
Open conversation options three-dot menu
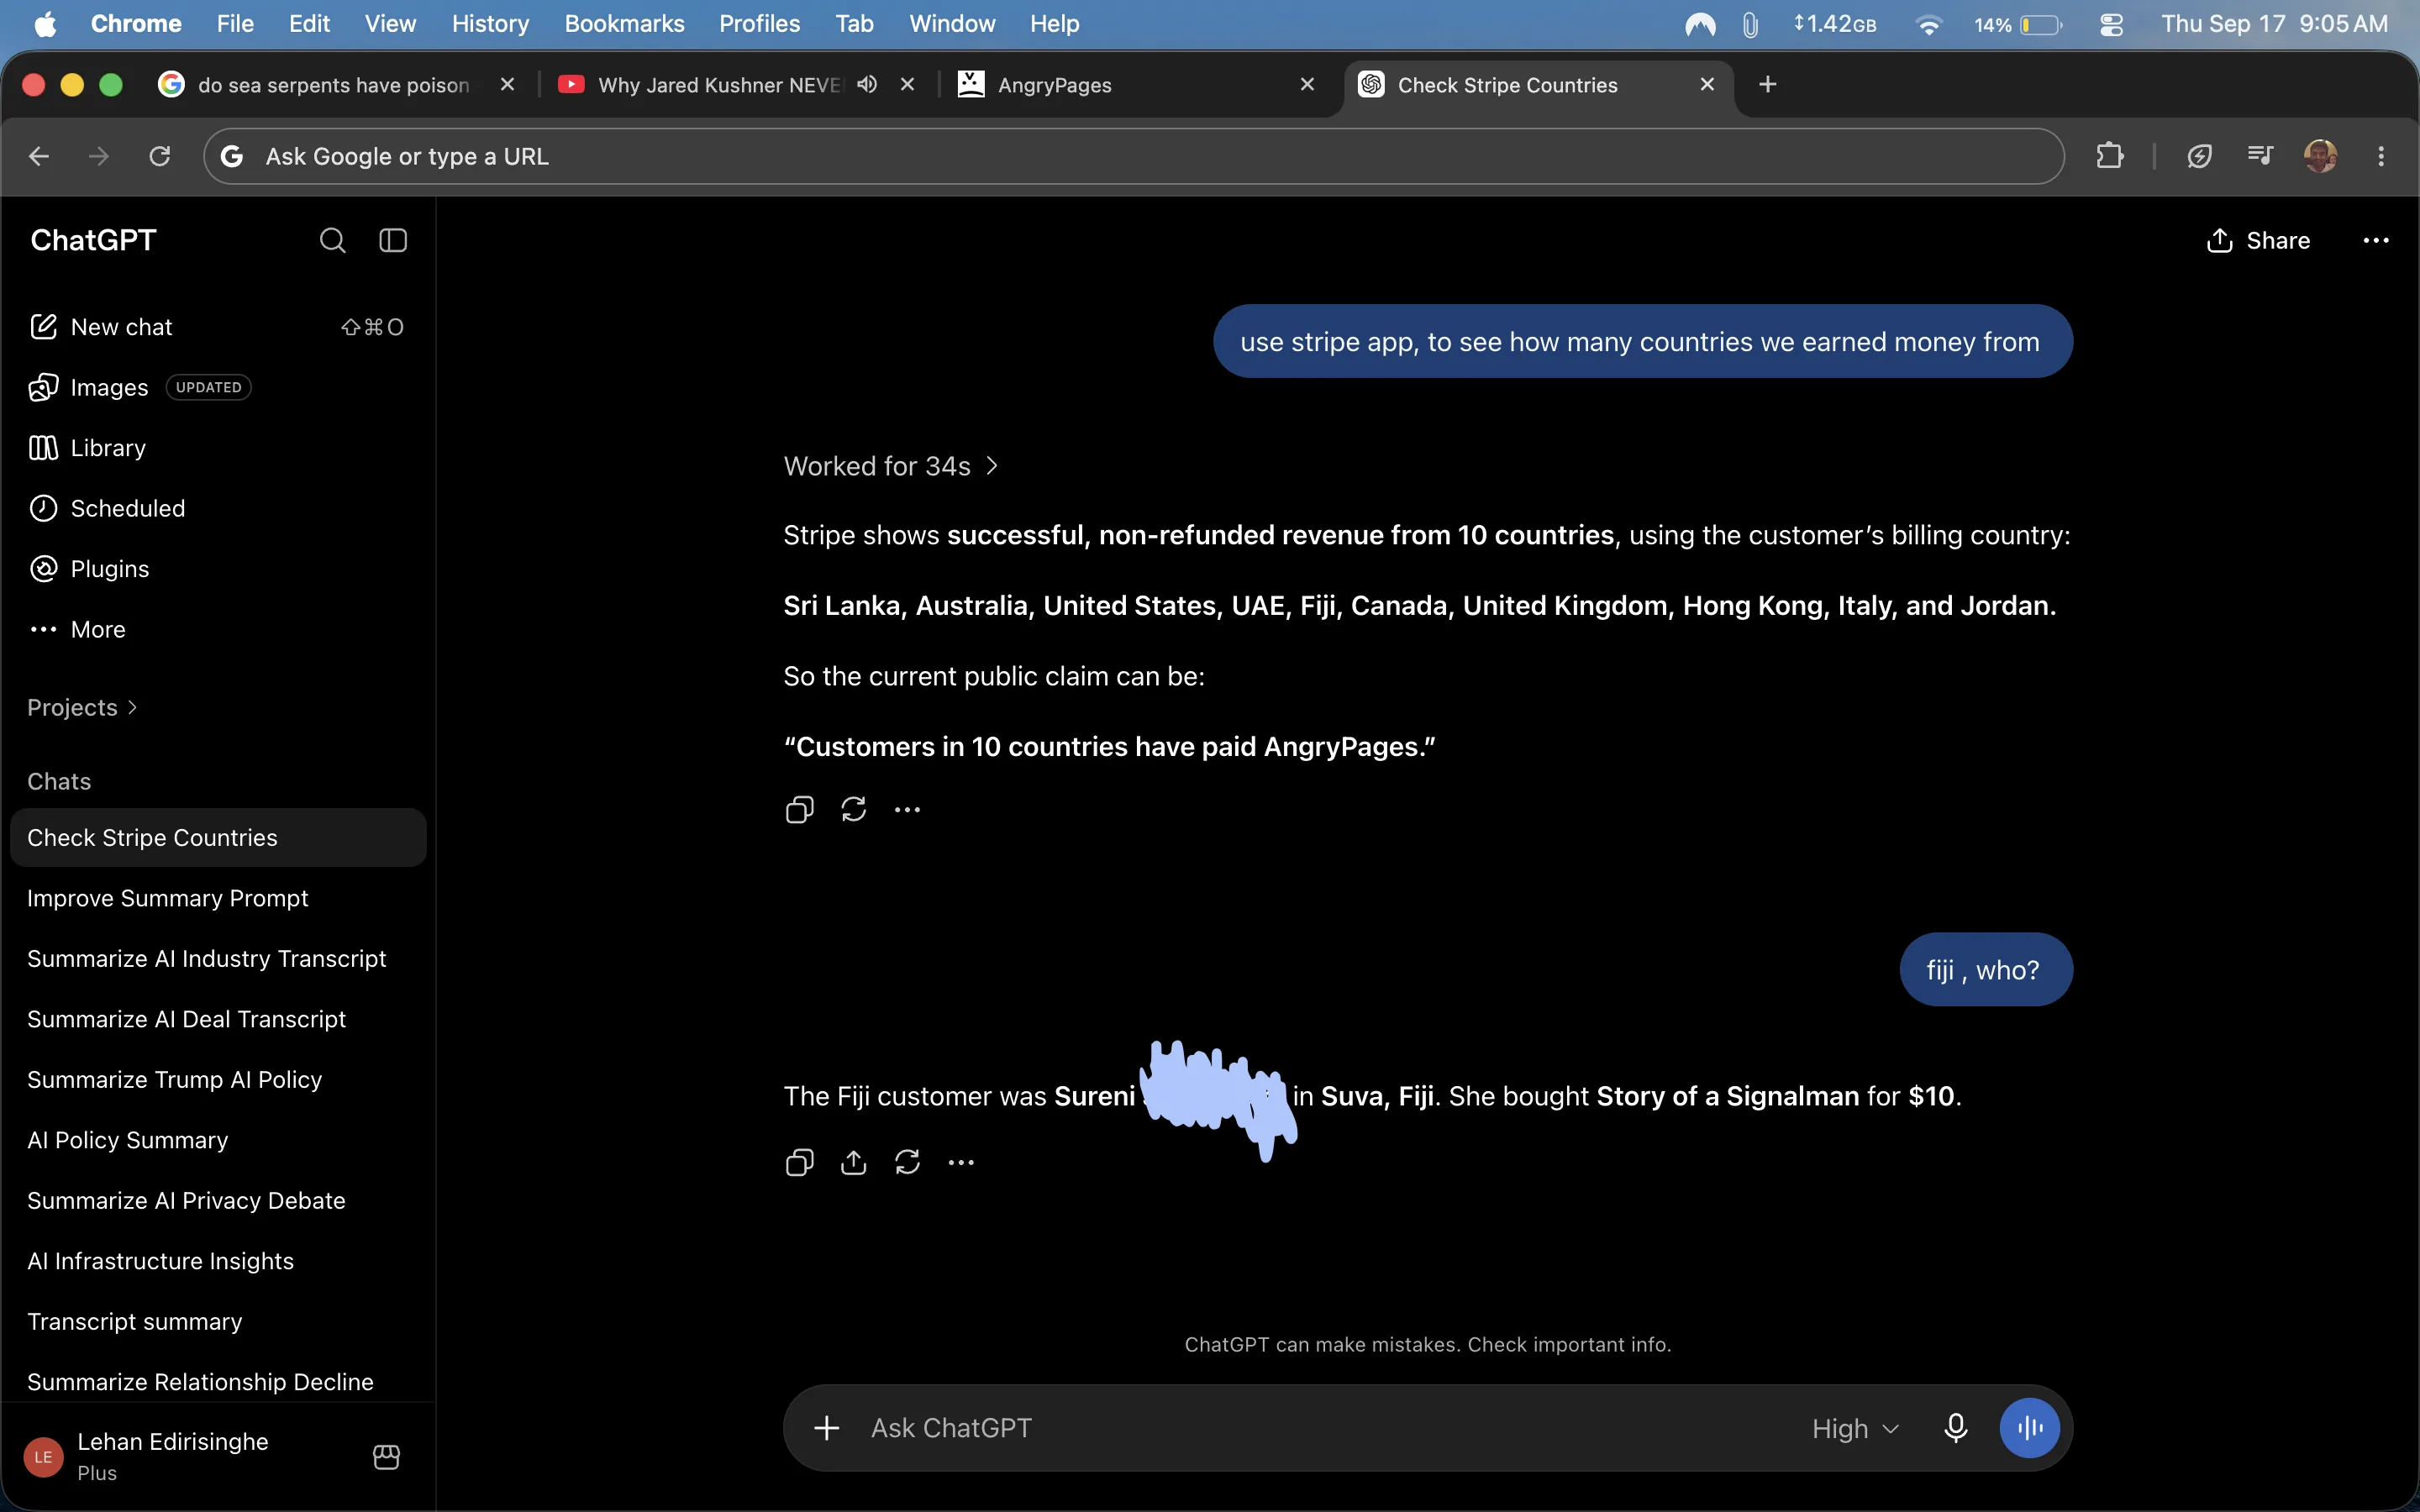pos(2376,240)
